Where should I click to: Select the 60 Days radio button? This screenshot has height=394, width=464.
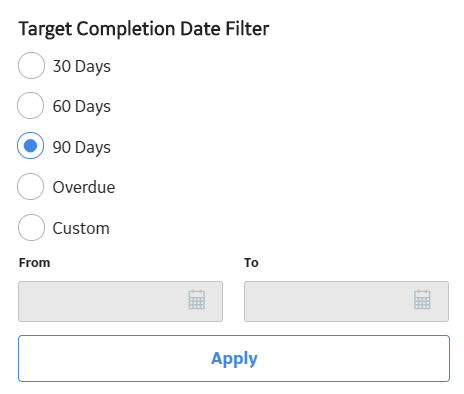point(31,105)
